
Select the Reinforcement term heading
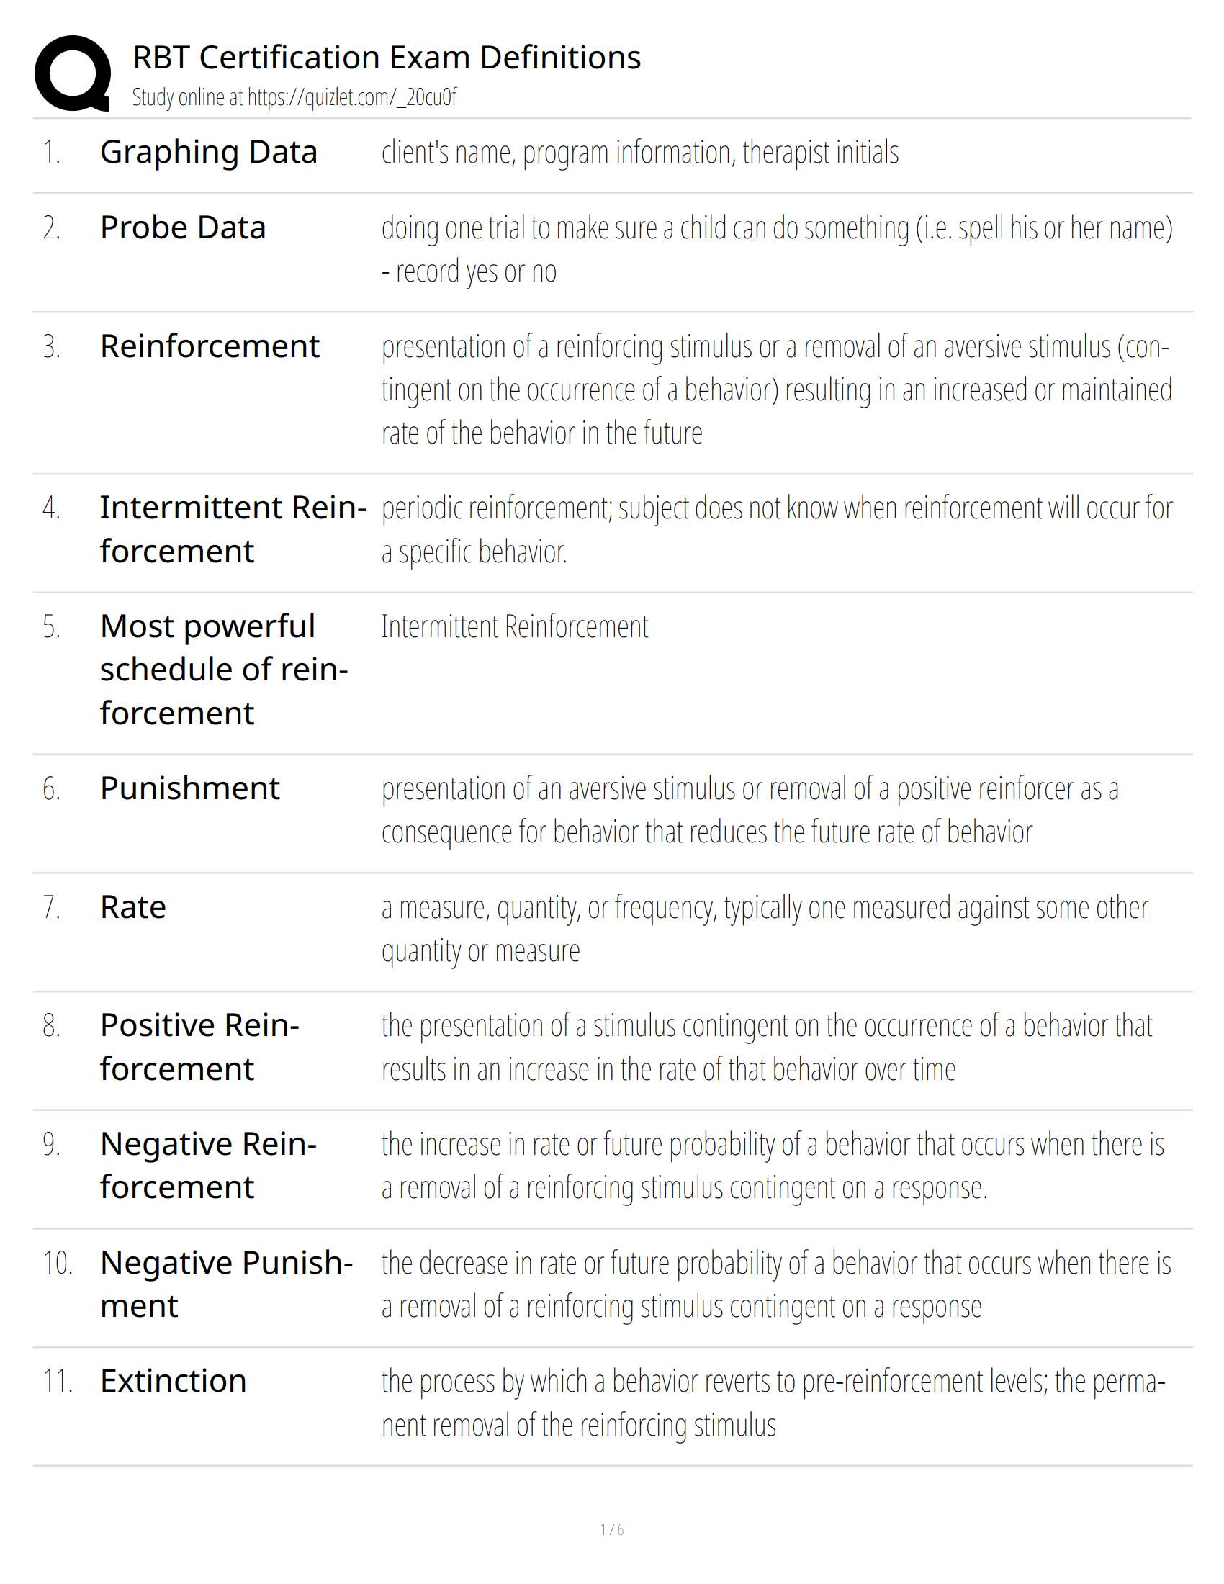point(209,346)
